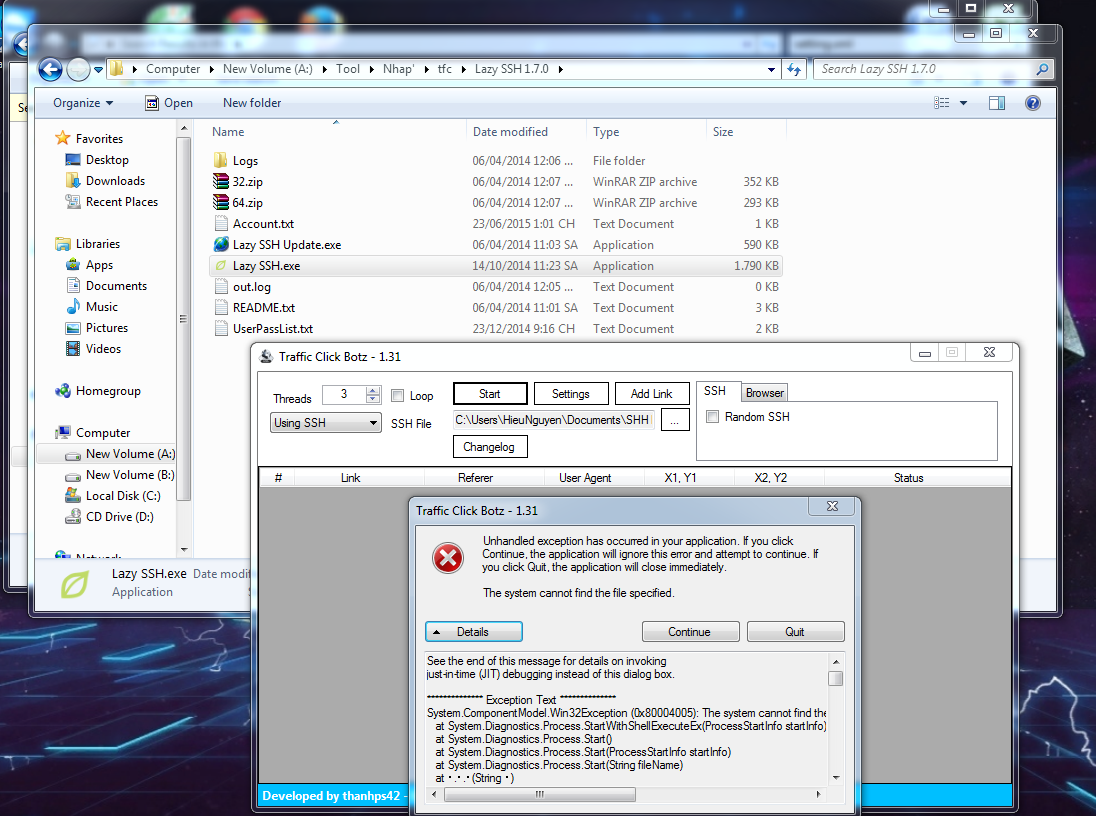Expand the Organize menu
Viewport: 1096px width, 816px height.
tap(83, 103)
